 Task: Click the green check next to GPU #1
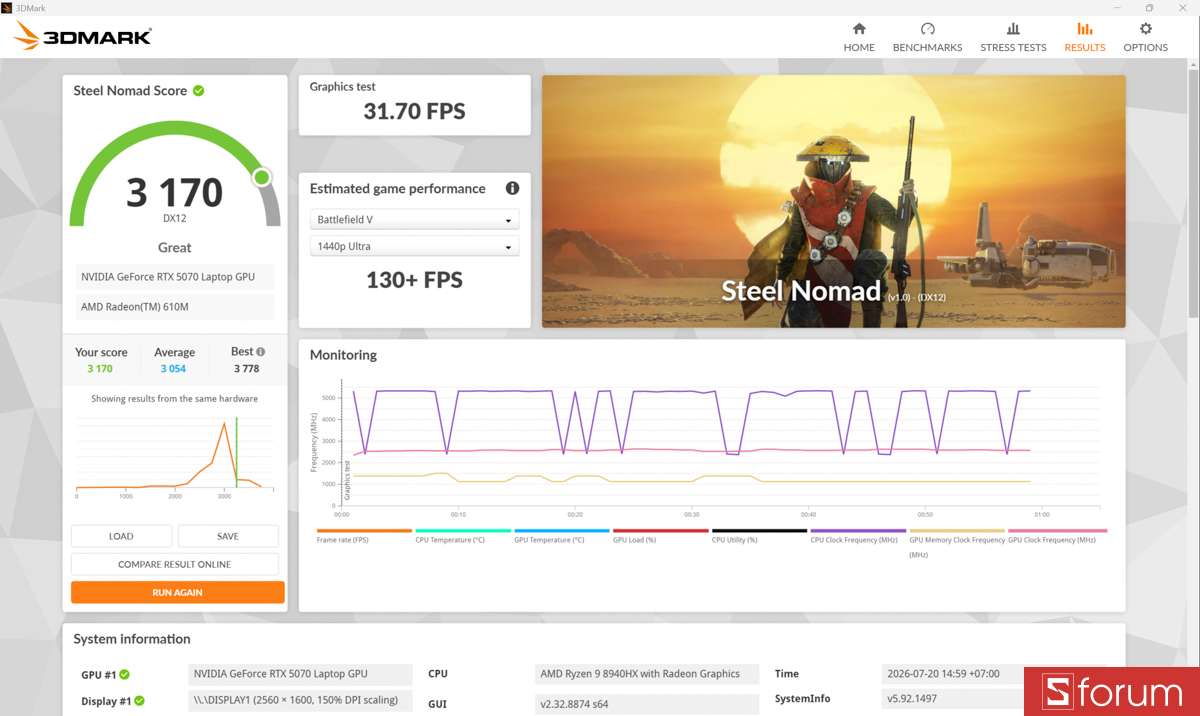(125, 674)
